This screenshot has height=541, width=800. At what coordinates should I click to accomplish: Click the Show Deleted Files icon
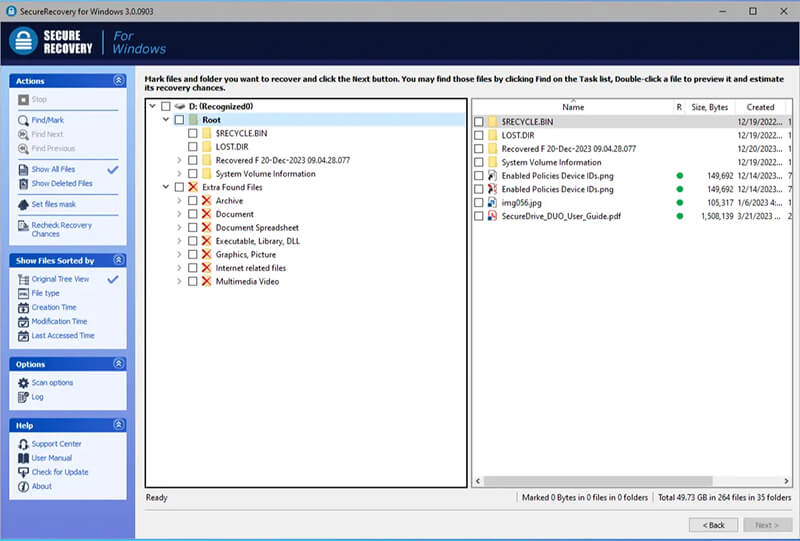pos(23,184)
